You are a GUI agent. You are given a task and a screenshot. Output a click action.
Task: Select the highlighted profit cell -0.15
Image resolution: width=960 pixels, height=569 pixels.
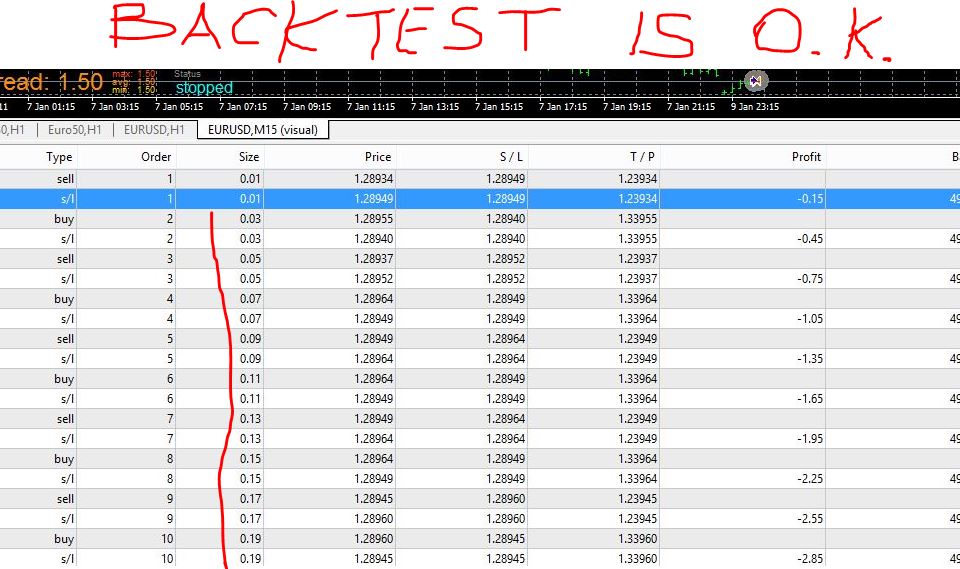[810, 198]
